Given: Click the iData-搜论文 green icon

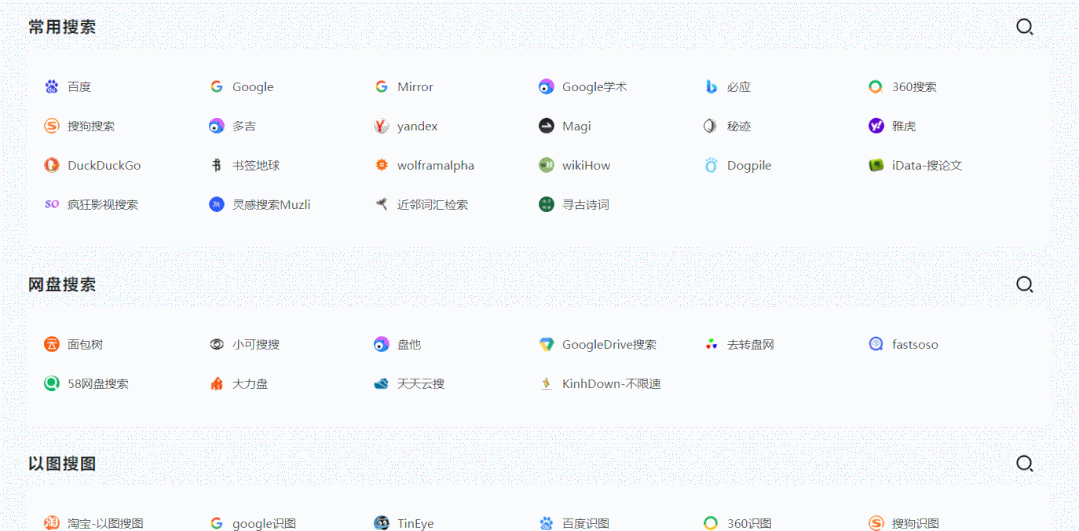Looking at the screenshot, I should coord(876,165).
